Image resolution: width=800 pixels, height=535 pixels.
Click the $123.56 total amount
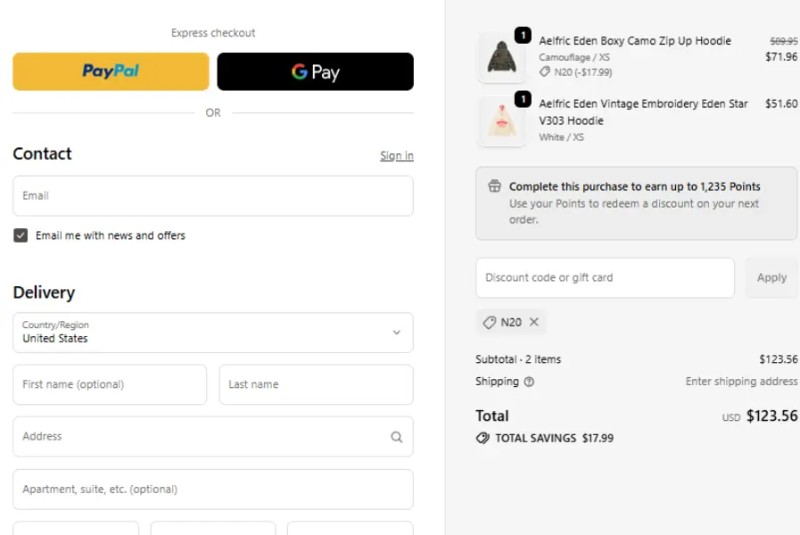772,416
